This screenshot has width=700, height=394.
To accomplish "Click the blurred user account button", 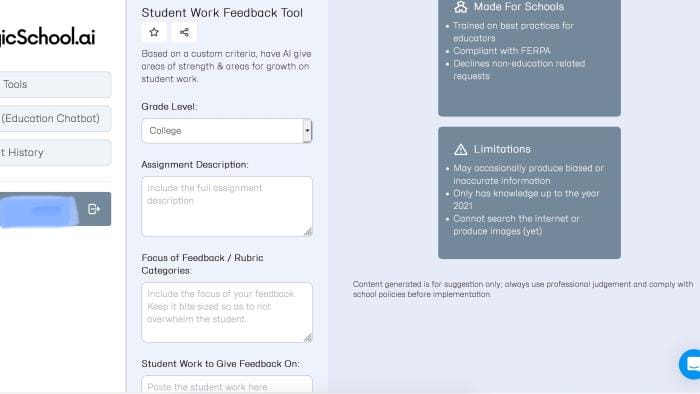I will coord(39,211).
